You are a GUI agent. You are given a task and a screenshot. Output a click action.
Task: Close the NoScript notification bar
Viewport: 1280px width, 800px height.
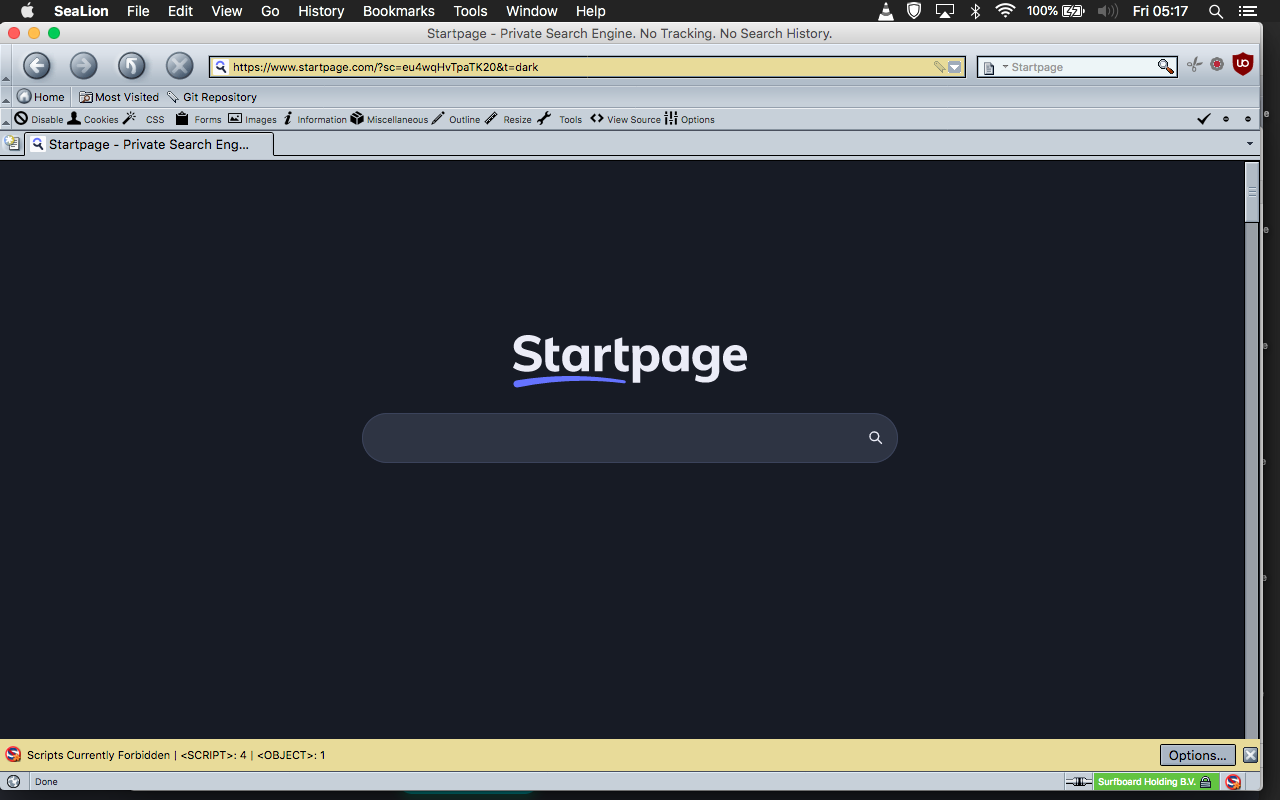click(x=1250, y=755)
